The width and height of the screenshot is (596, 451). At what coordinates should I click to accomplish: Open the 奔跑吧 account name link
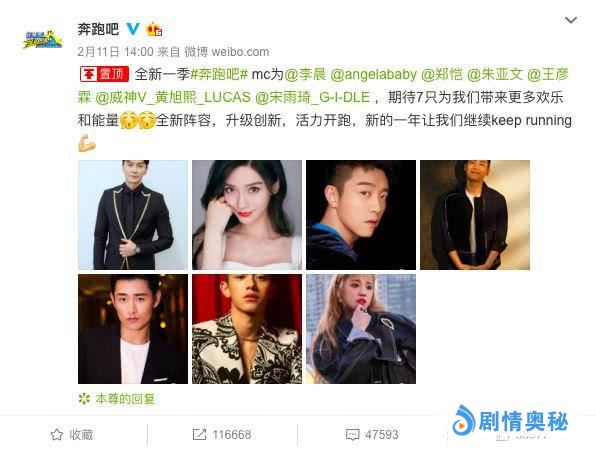pyautogui.click(x=98, y=29)
